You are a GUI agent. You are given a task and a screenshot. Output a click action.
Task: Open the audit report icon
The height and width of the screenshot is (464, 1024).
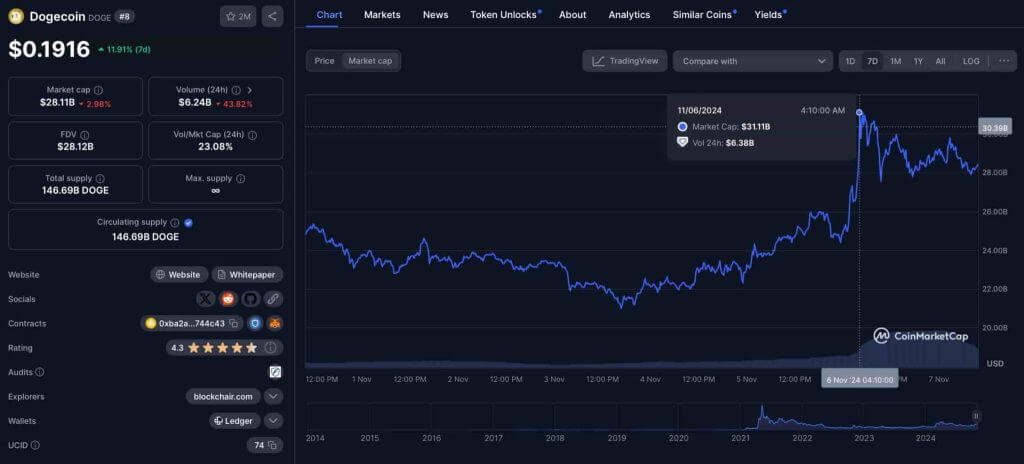pyautogui.click(x=276, y=372)
